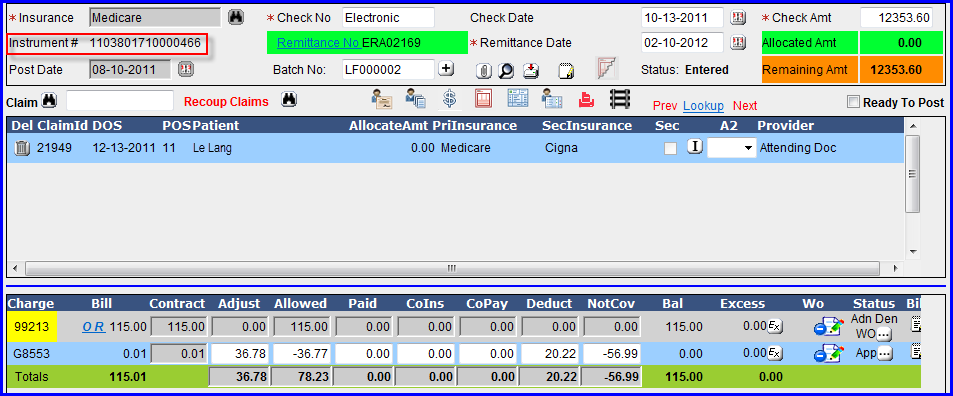Click the plus button beside Batch No
This screenshot has width=953, height=396.
(446, 69)
